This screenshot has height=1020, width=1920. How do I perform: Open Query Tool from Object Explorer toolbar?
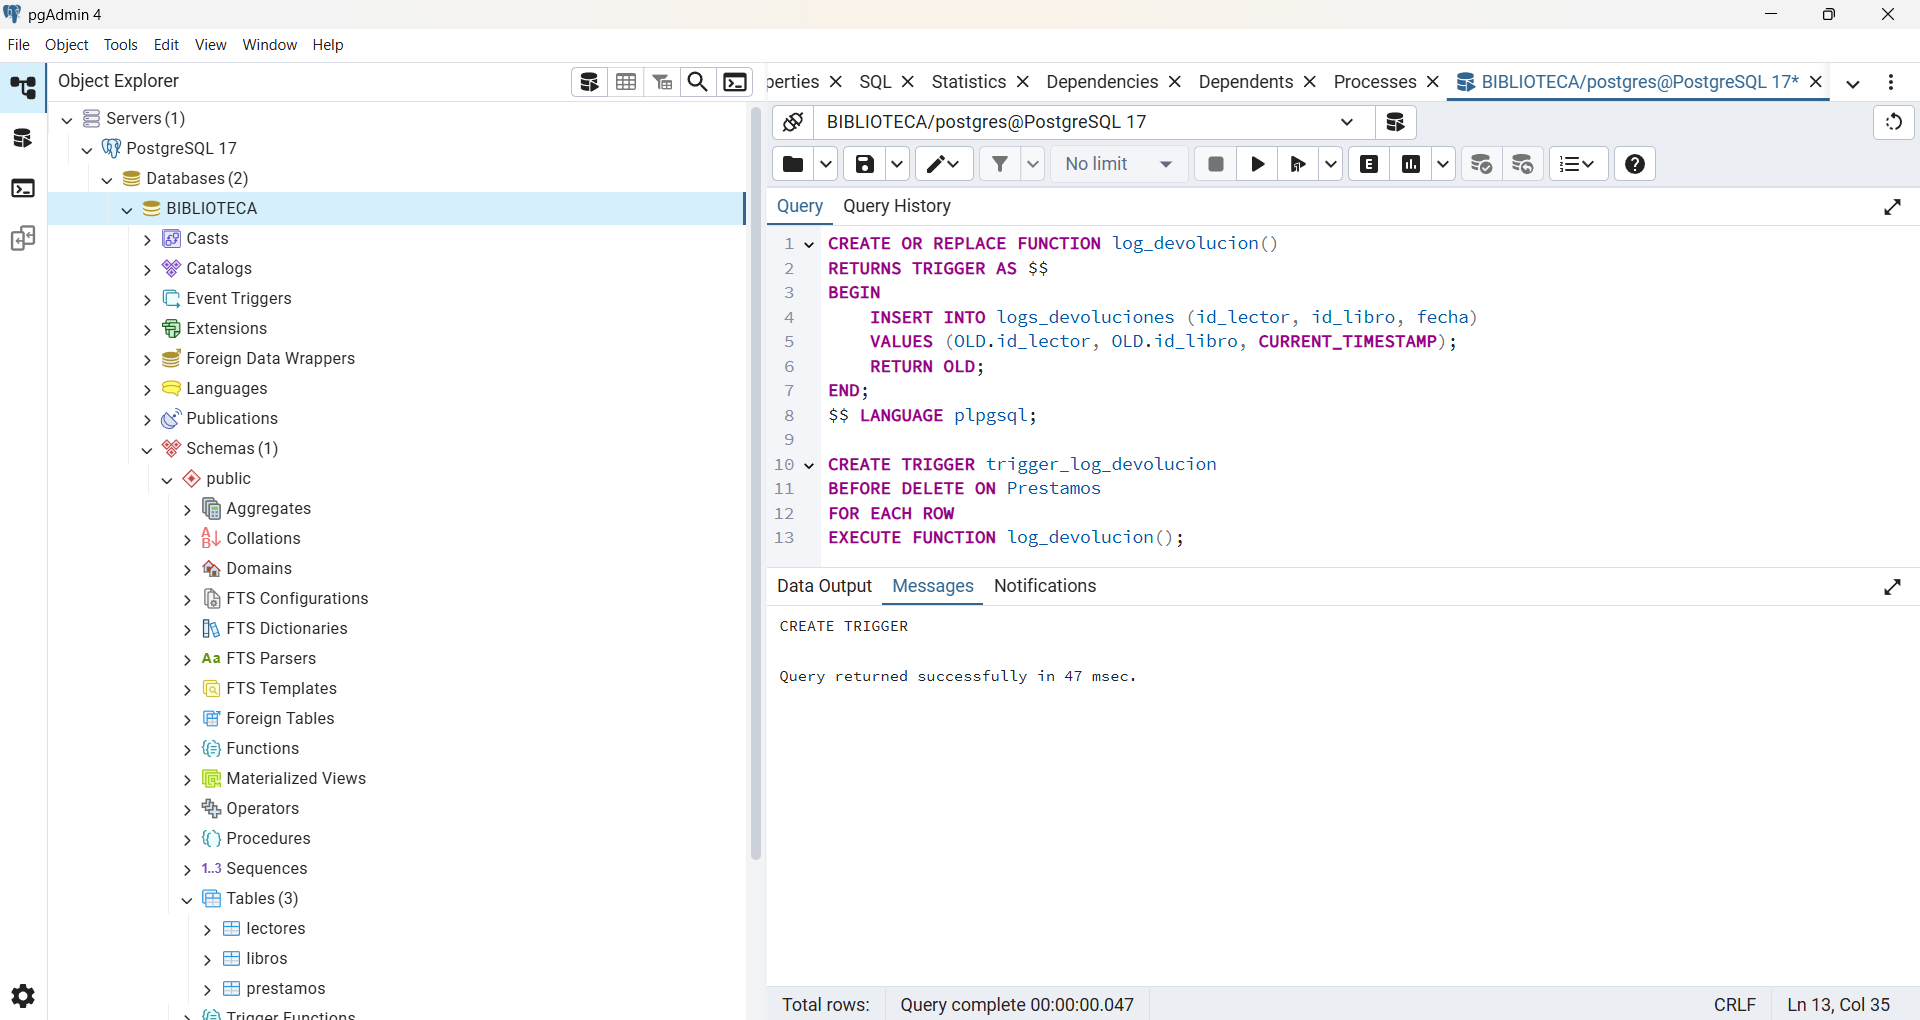pyautogui.click(x=590, y=82)
